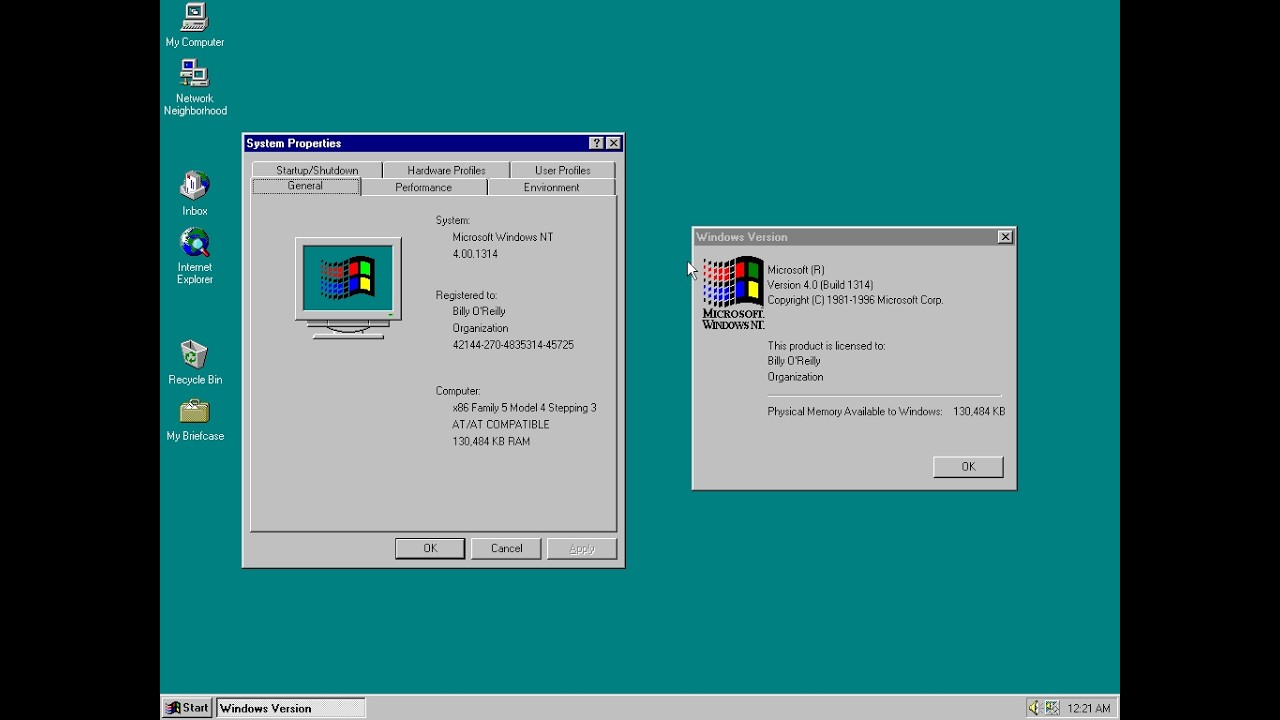Click the 'x86 Family 5 Model 4 Stepping 3' text

click(524, 408)
